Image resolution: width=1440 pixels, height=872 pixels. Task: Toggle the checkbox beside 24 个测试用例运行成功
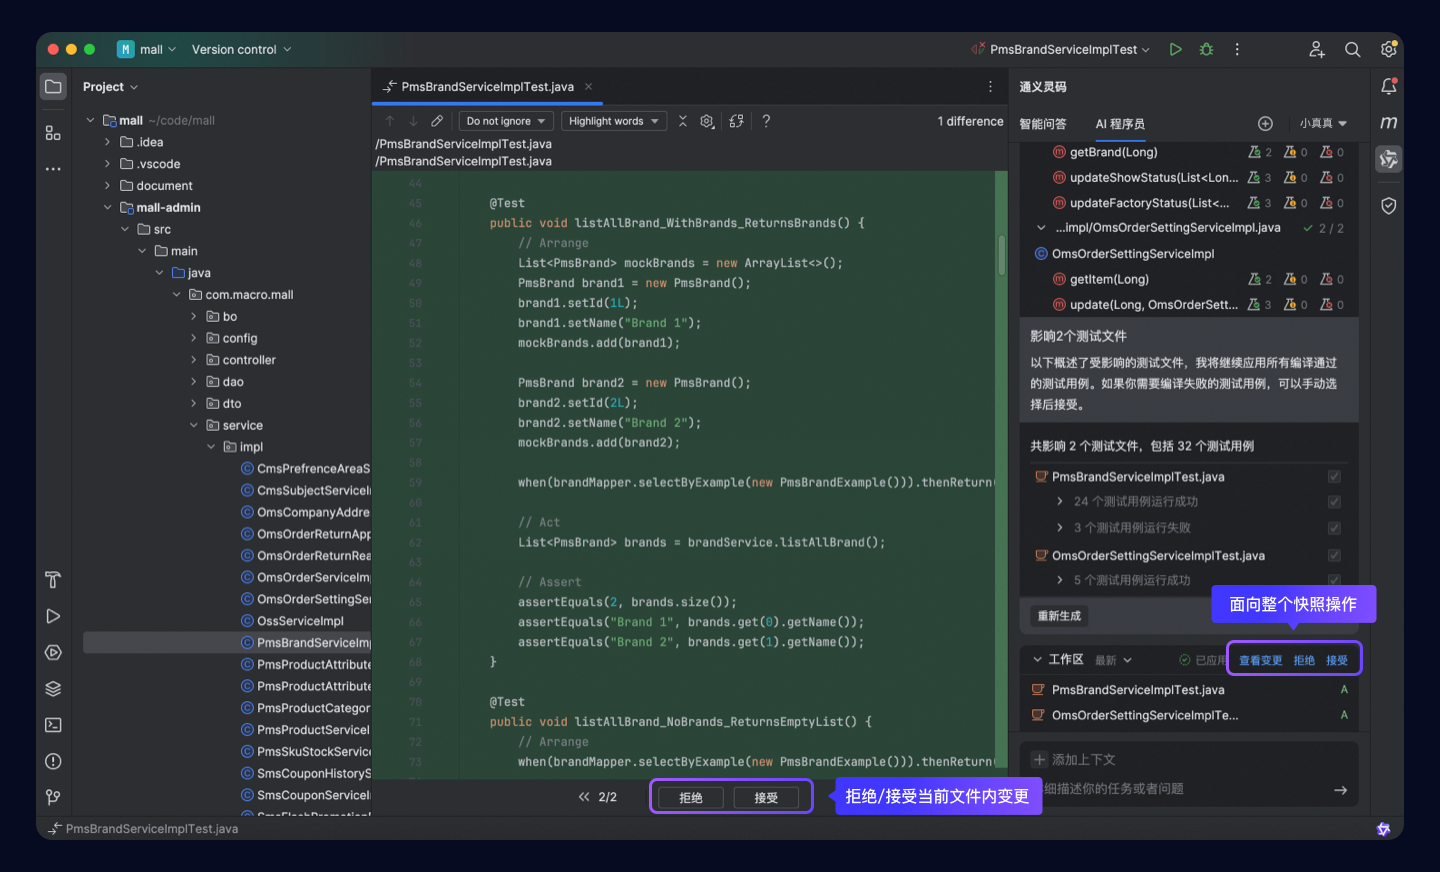(1334, 501)
